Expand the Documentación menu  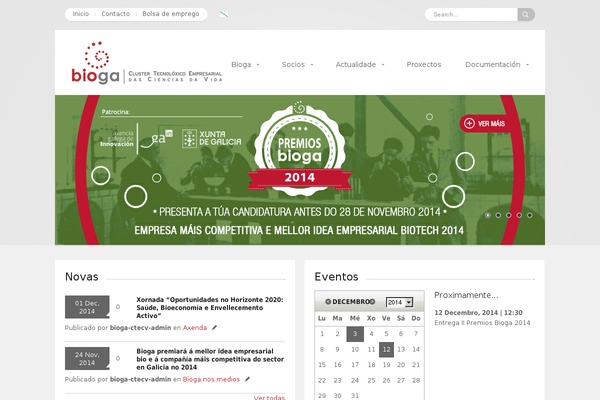coord(497,64)
